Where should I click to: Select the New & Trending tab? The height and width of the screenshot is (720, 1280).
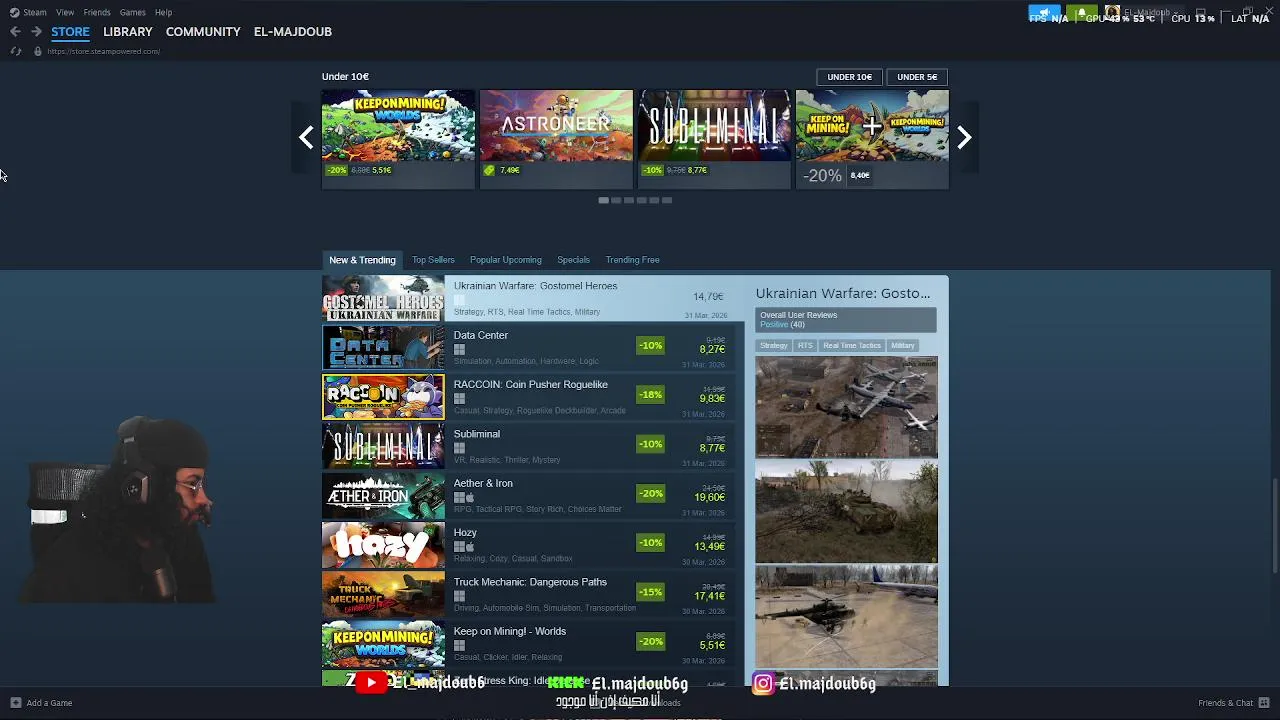pyautogui.click(x=362, y=260)
